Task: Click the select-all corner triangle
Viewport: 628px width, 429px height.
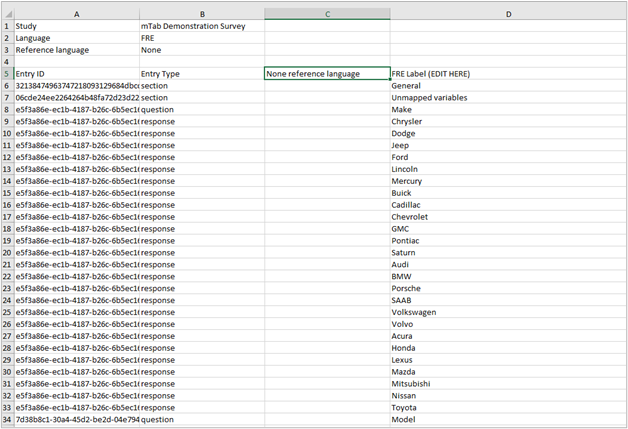Action: [x=8, y=14]
